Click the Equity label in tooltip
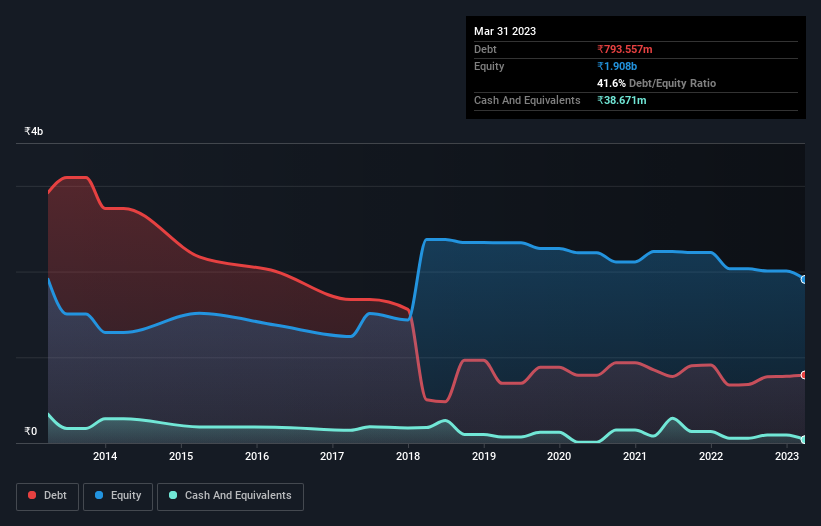This screenshot has width=821, height=526. 489,66
